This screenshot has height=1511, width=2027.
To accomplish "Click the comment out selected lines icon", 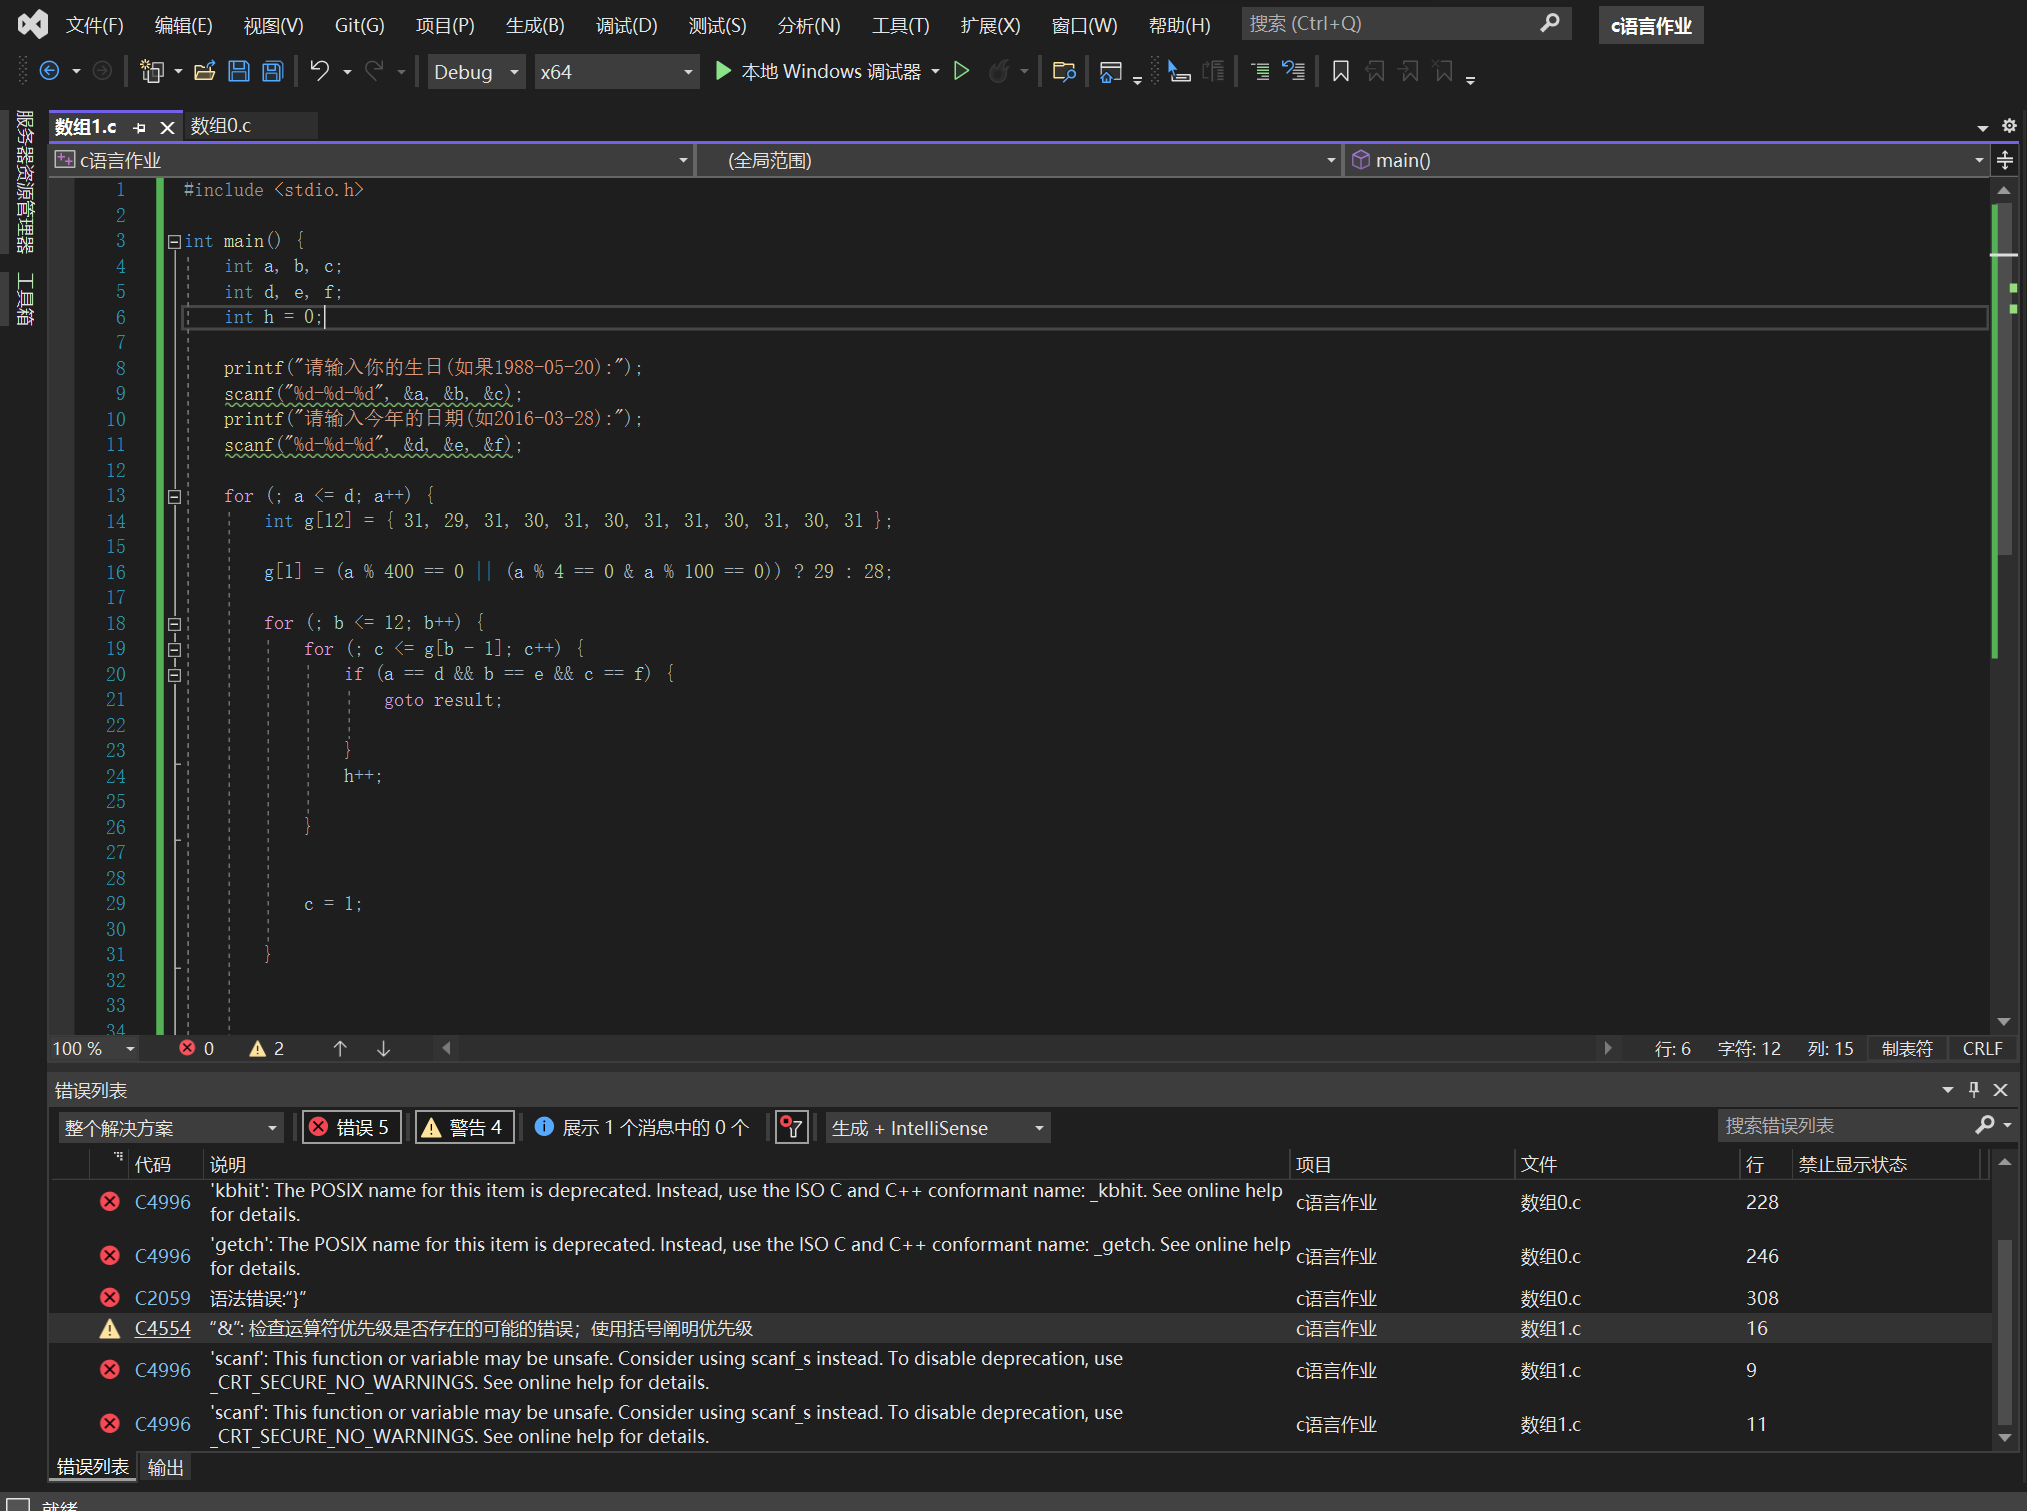I will pyautogui.click(x=1260, y=71).
